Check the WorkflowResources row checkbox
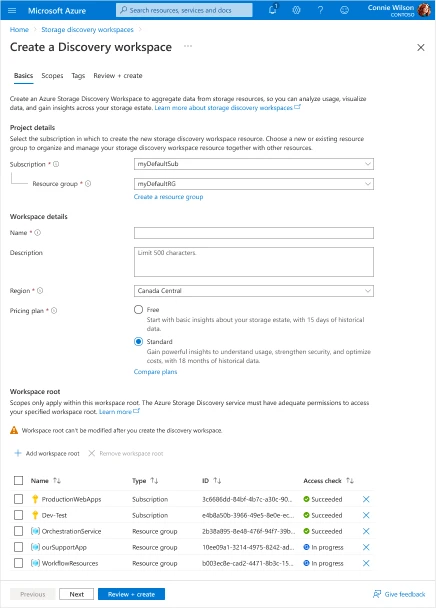 pos(18,563)
